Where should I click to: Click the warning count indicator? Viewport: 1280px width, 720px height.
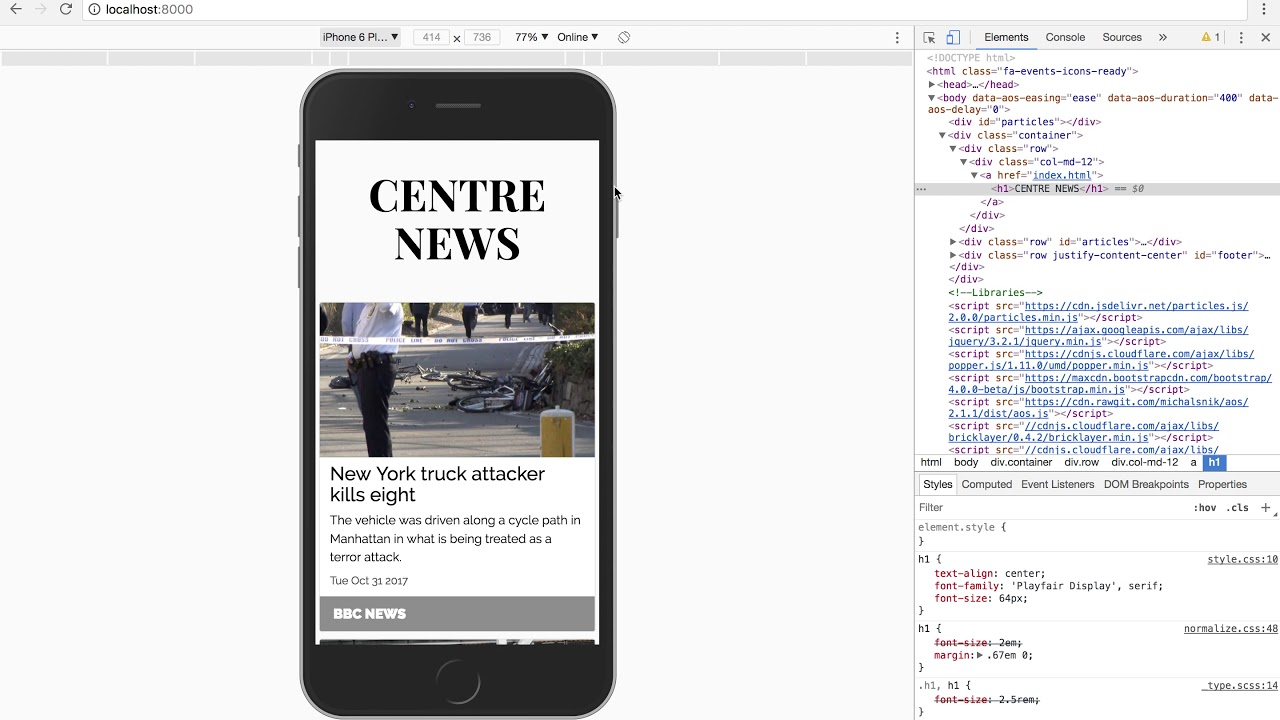1210,37
